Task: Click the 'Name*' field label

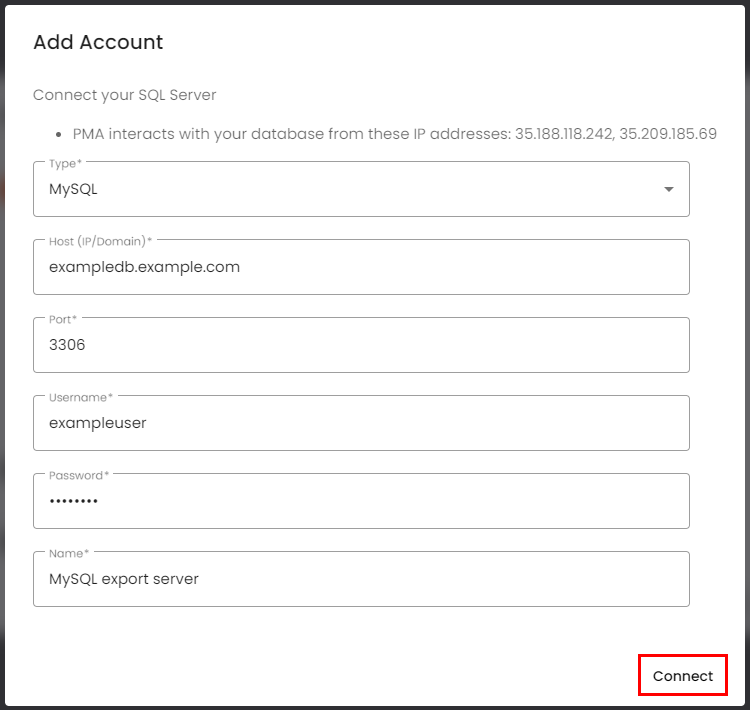Action: pyautogui.click(x=68, y=553)
